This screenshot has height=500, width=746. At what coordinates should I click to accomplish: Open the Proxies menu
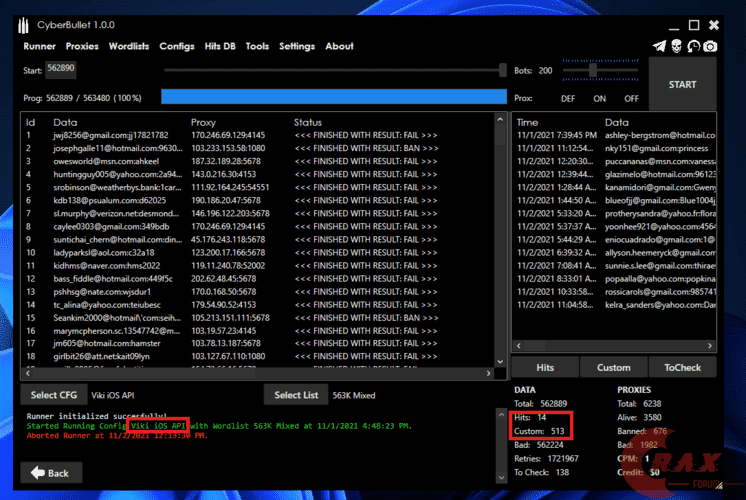[82, 46]
